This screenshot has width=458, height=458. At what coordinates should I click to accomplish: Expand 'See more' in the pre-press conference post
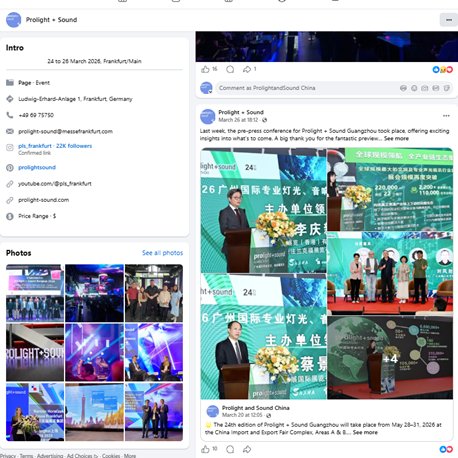point(396,138)
